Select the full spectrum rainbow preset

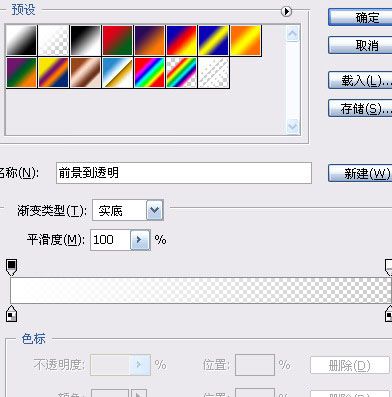click(149, 72)
